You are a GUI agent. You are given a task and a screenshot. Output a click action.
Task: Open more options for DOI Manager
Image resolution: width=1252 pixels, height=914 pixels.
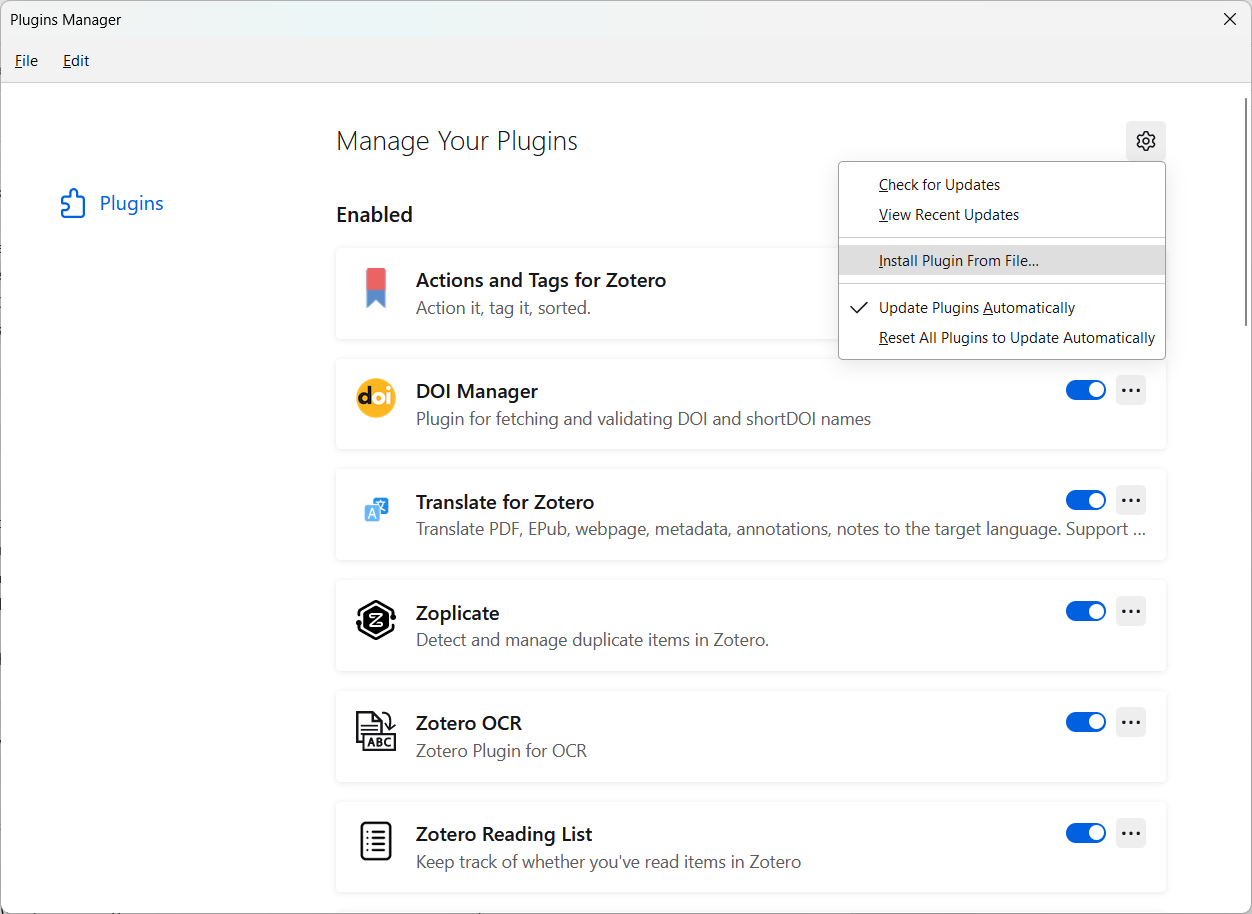pyautogui.click(x=1131, y=390)
